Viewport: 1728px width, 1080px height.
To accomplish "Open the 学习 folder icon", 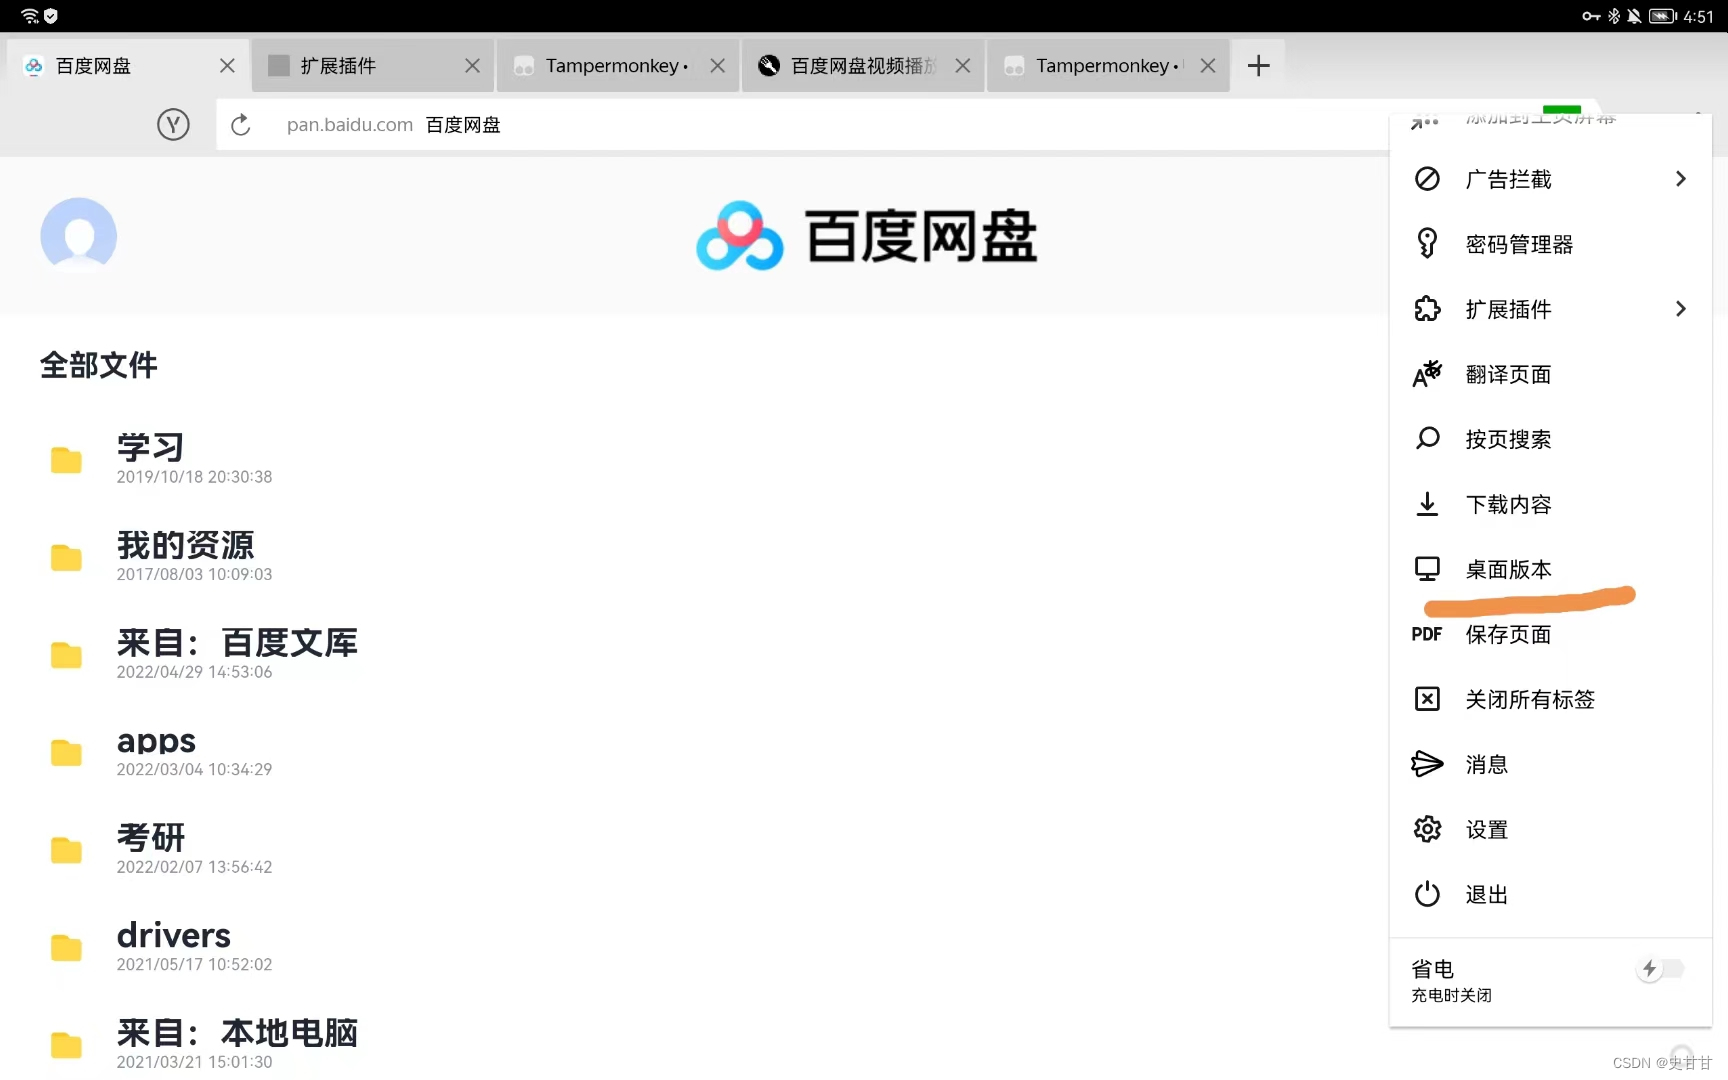I will (66, 460).
